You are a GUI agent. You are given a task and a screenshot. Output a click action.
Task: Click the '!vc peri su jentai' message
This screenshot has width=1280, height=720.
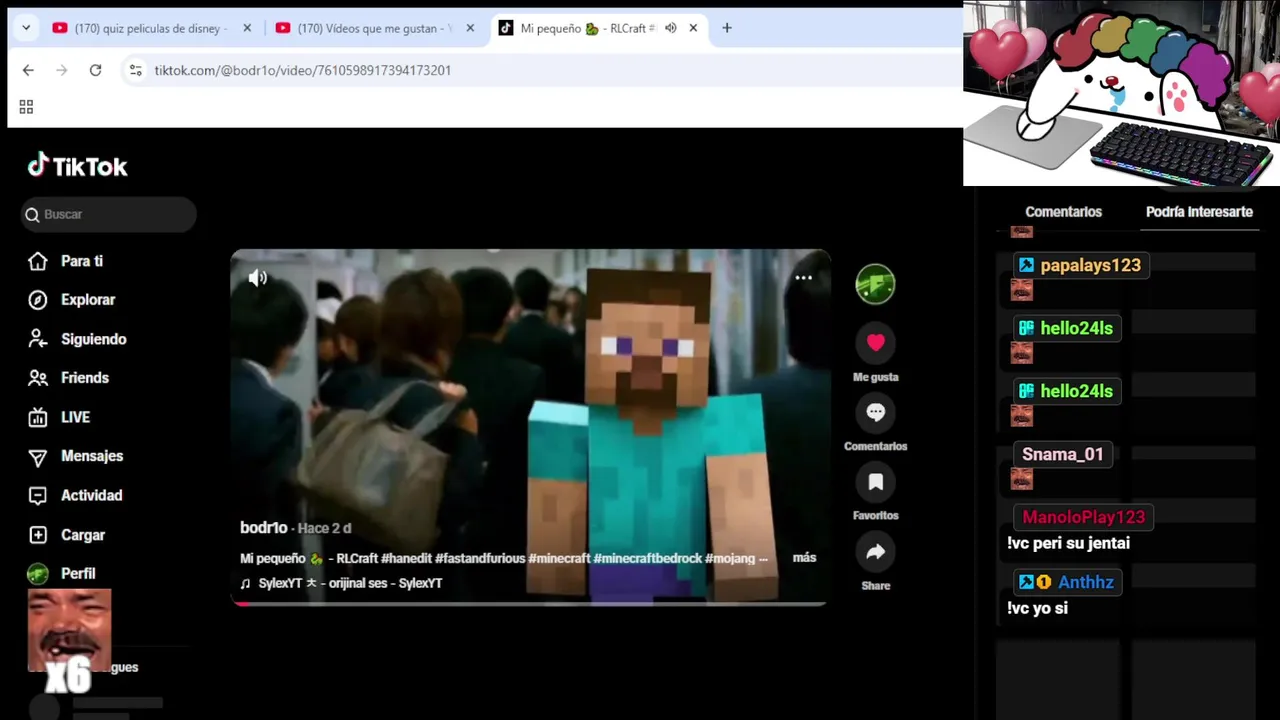pos(1068,543)
